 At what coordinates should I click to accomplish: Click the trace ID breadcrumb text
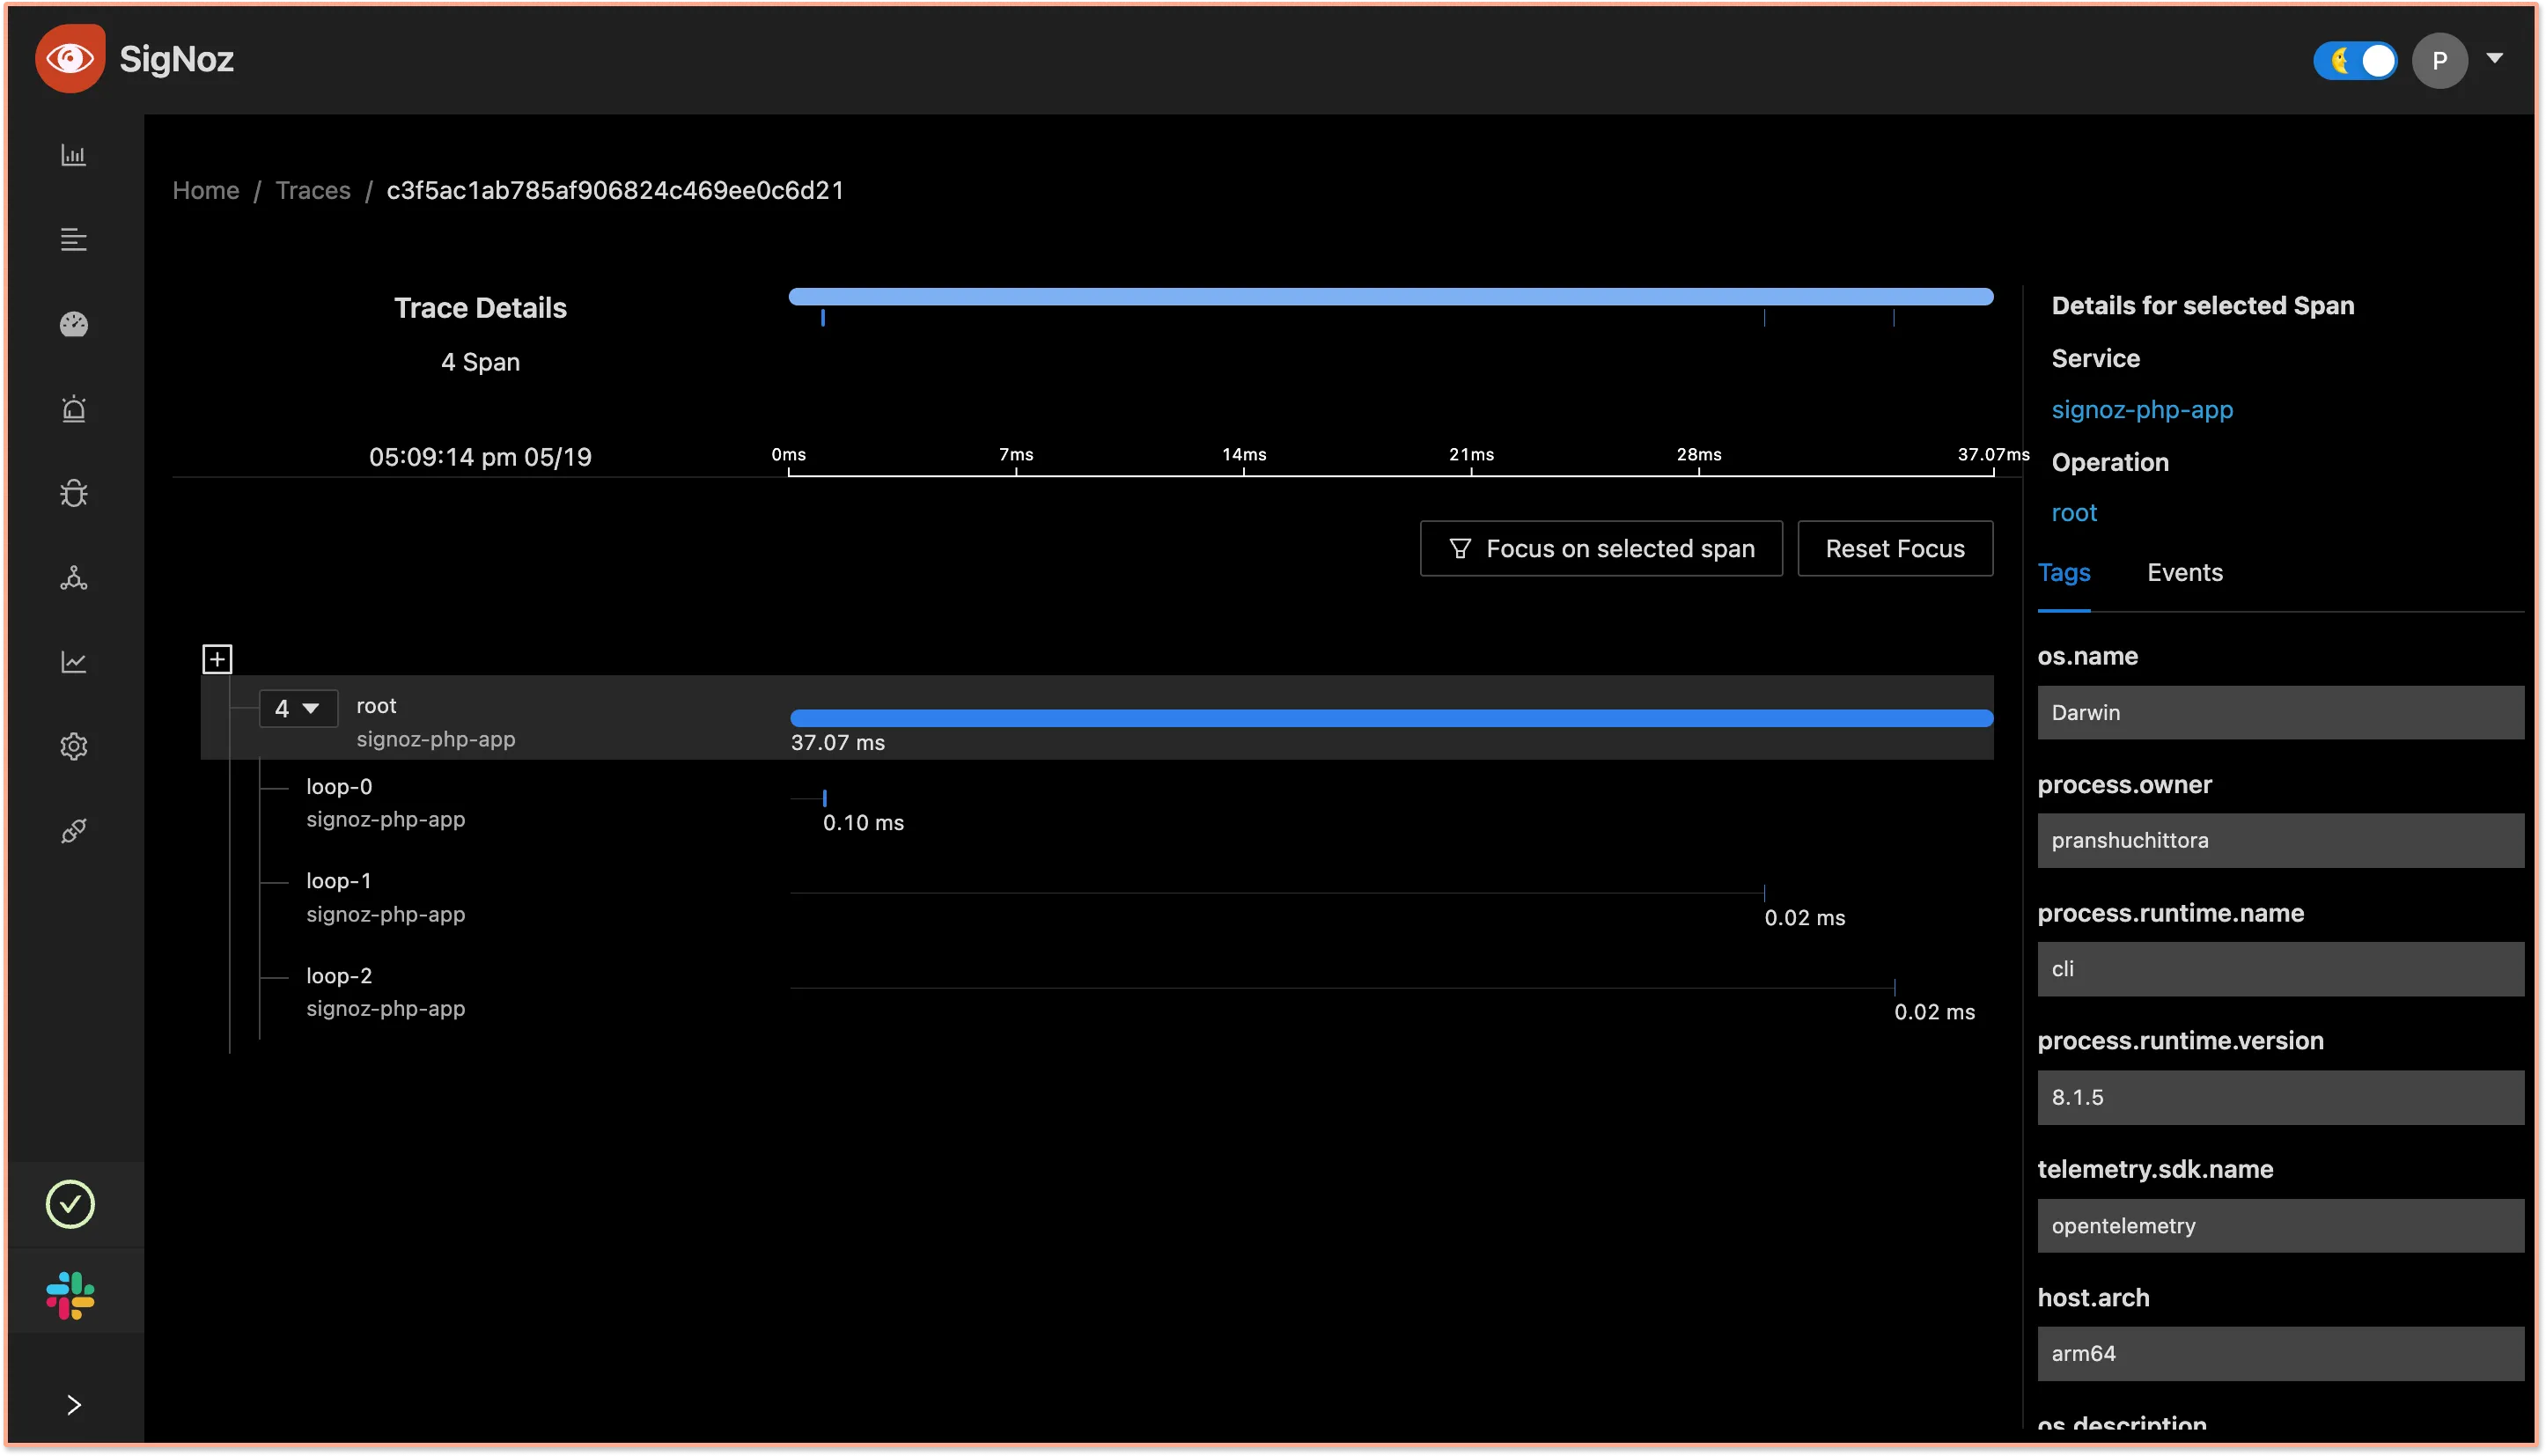click(x=615, y=190)
